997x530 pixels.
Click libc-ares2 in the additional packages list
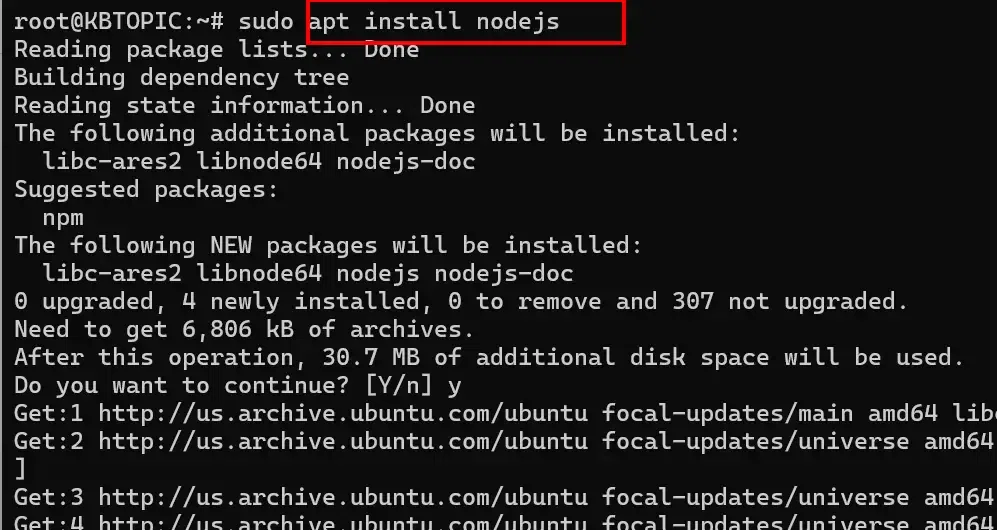(112, 161)
